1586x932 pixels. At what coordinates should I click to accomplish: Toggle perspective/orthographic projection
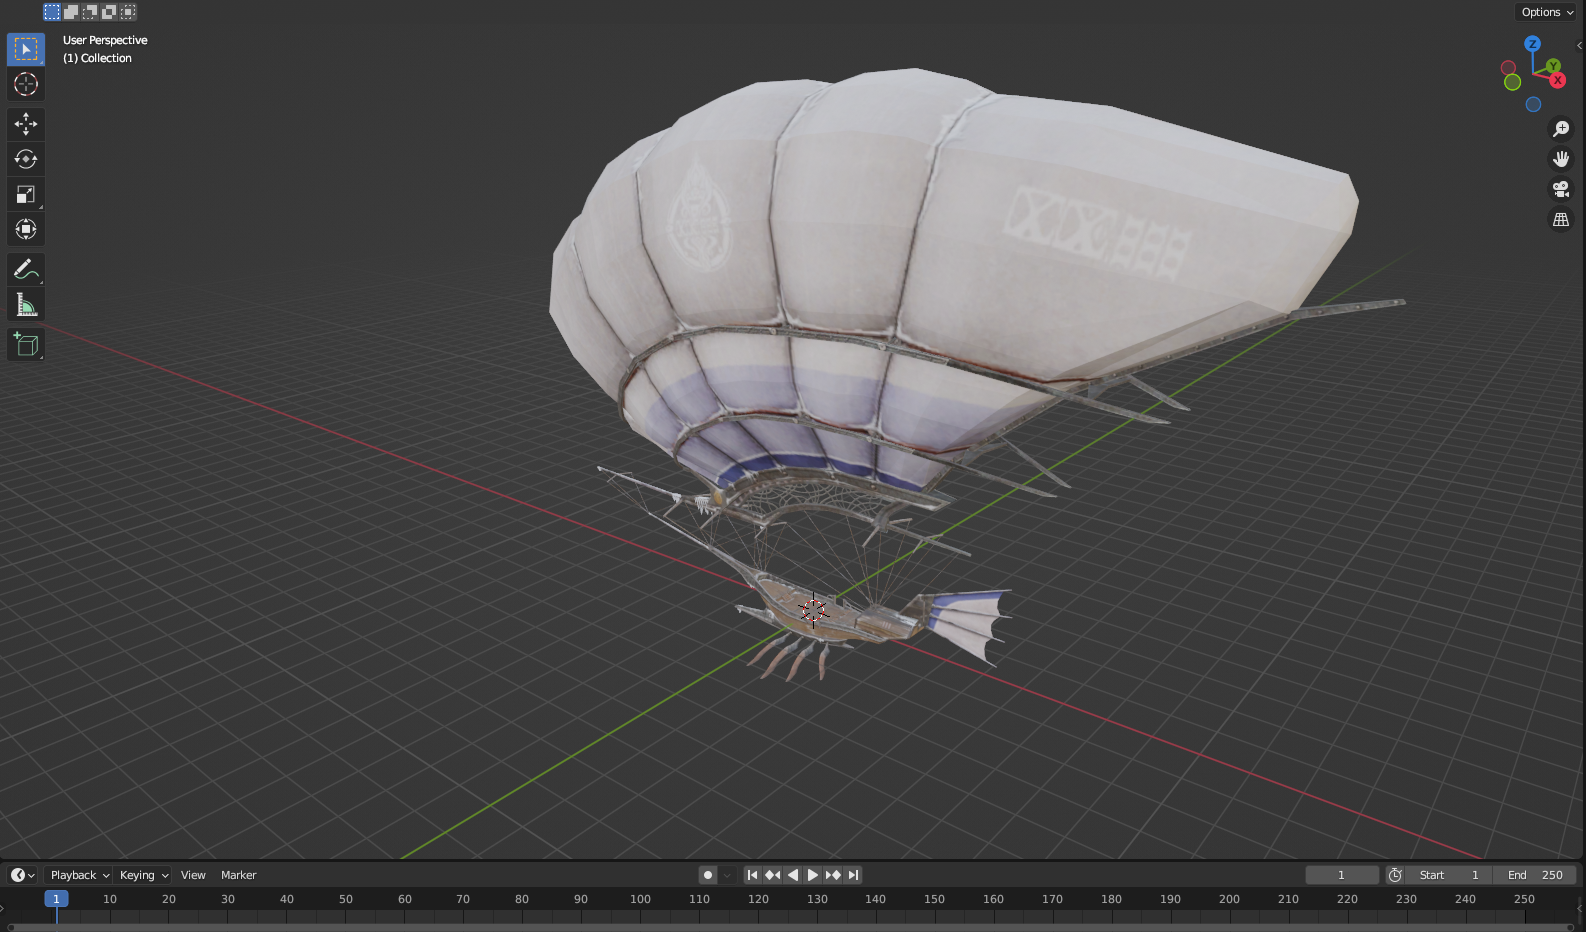(1560, 219)
